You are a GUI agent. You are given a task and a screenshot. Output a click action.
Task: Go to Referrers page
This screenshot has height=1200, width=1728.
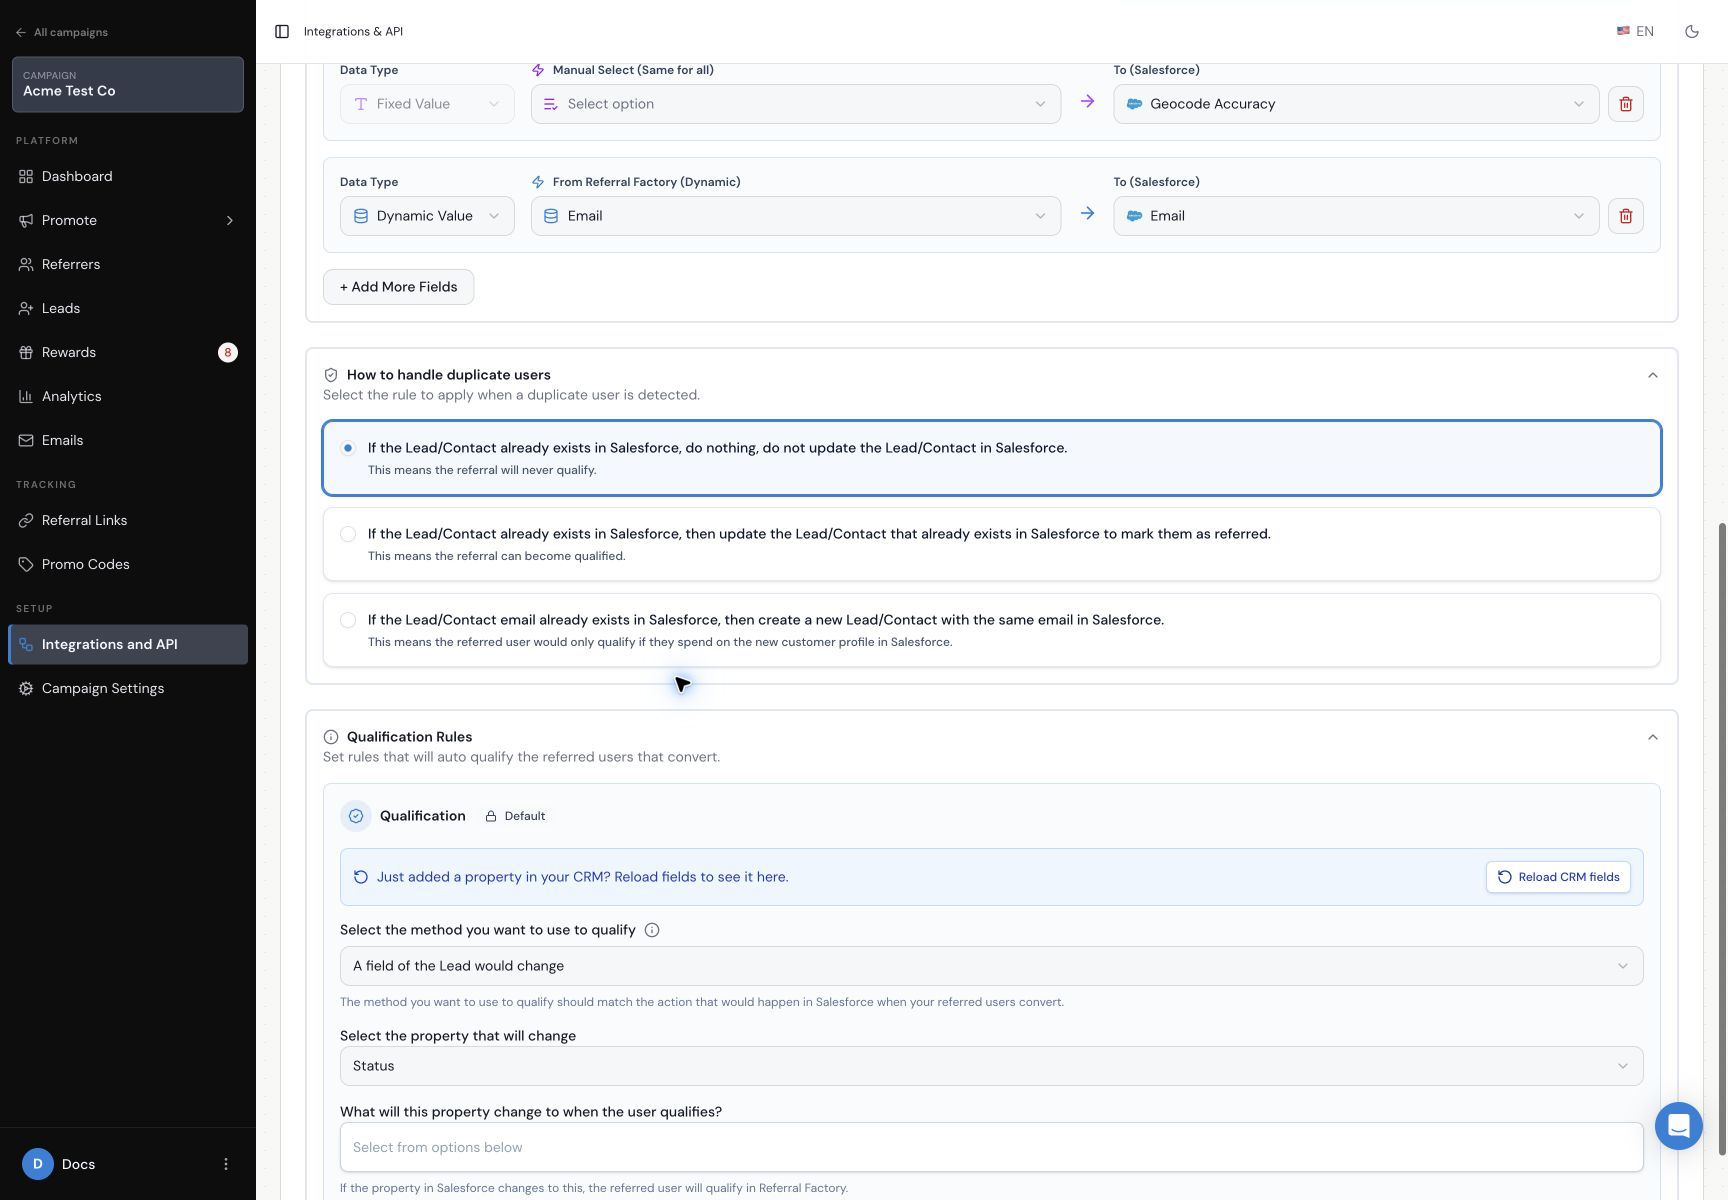point(128,264)
